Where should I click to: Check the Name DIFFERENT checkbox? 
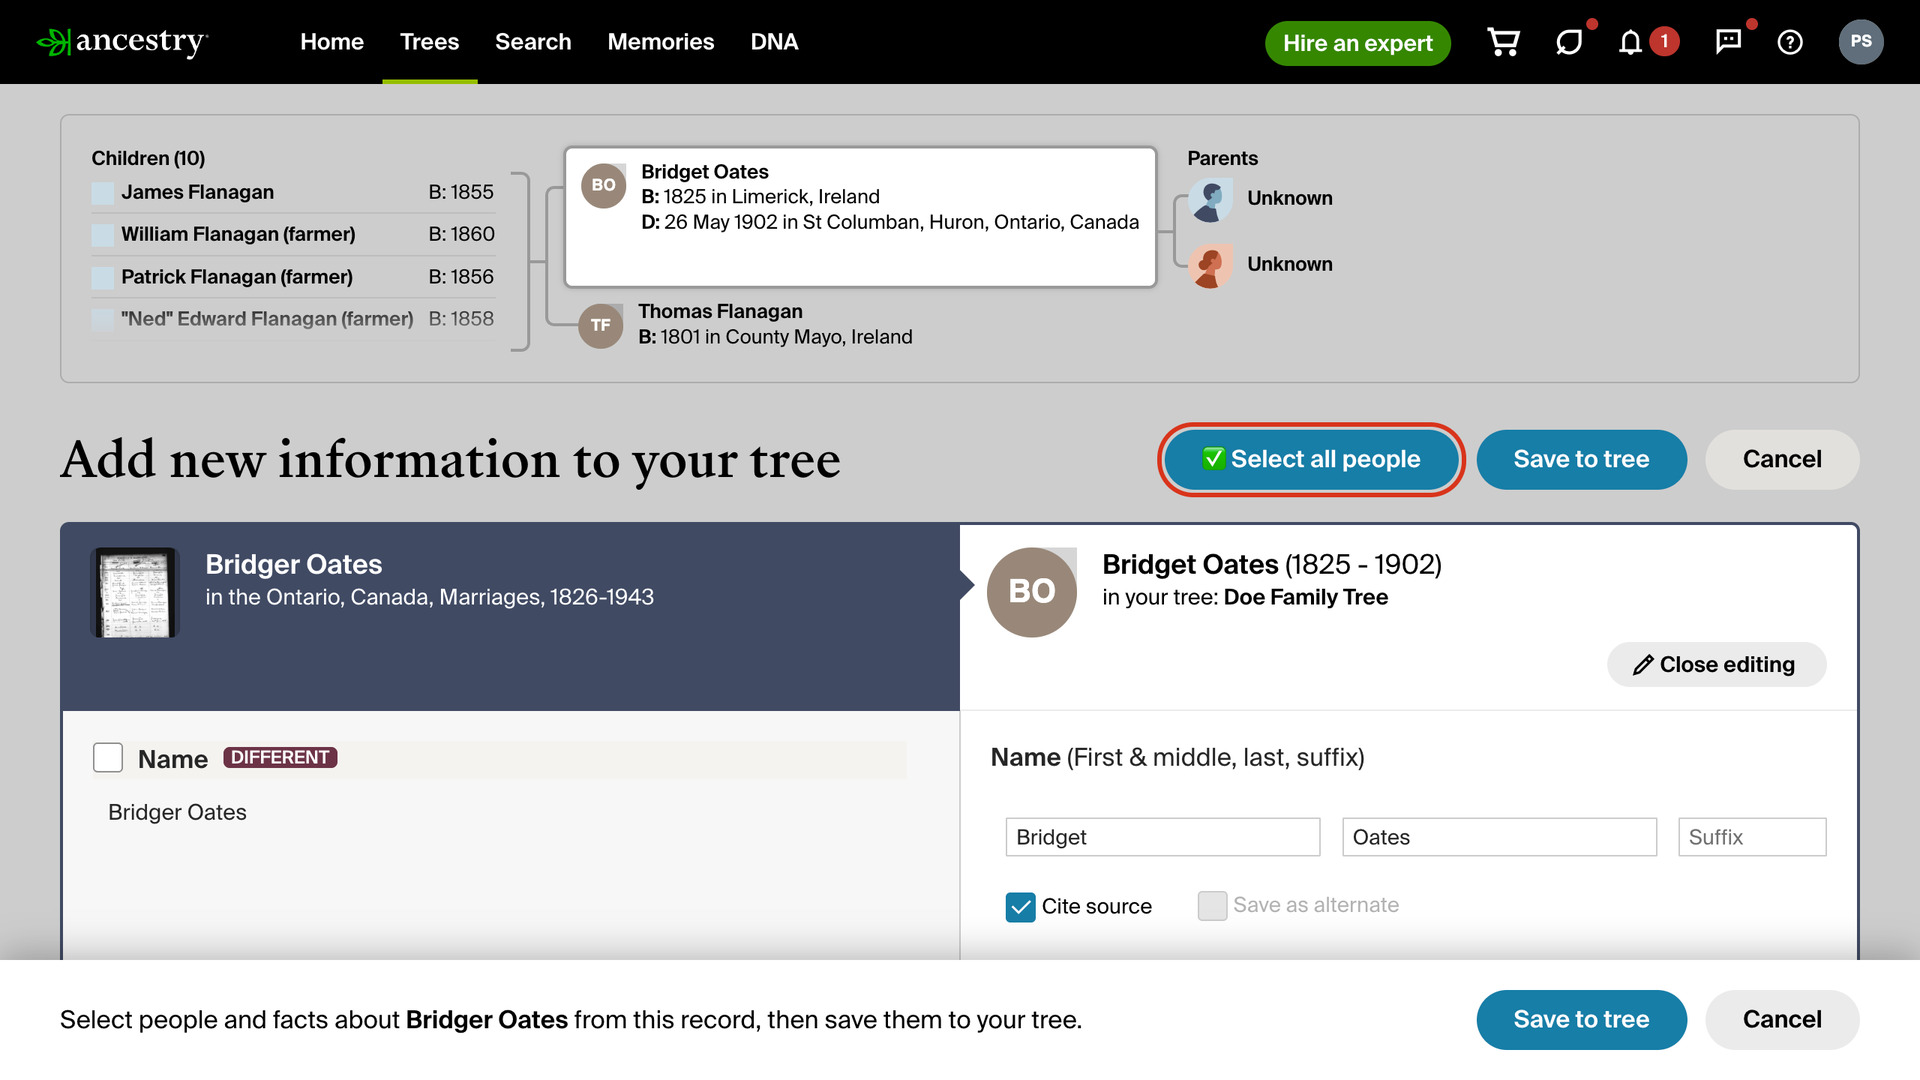(x=108, y=757)
